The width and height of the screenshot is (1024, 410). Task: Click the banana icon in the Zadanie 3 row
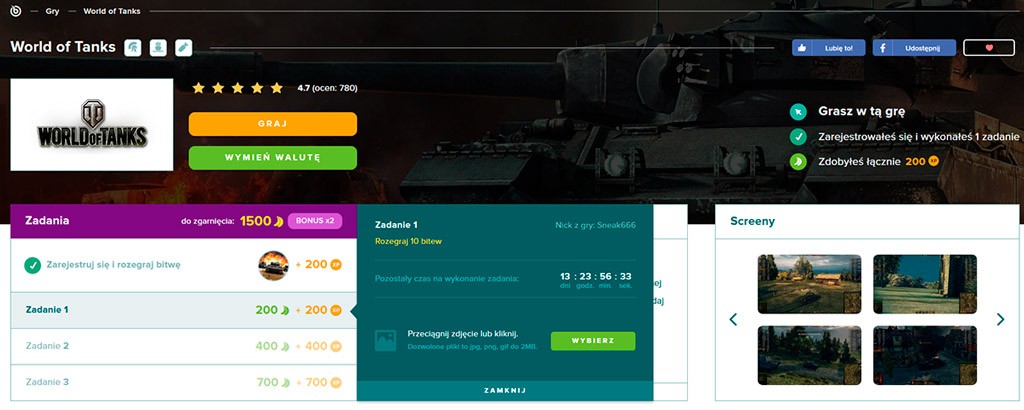coord(285,382)
